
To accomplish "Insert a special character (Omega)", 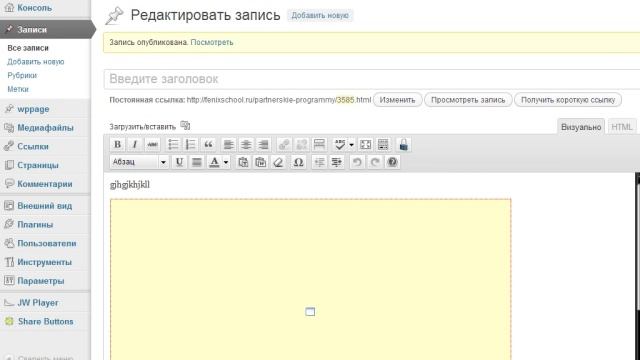I will point(298,162).
